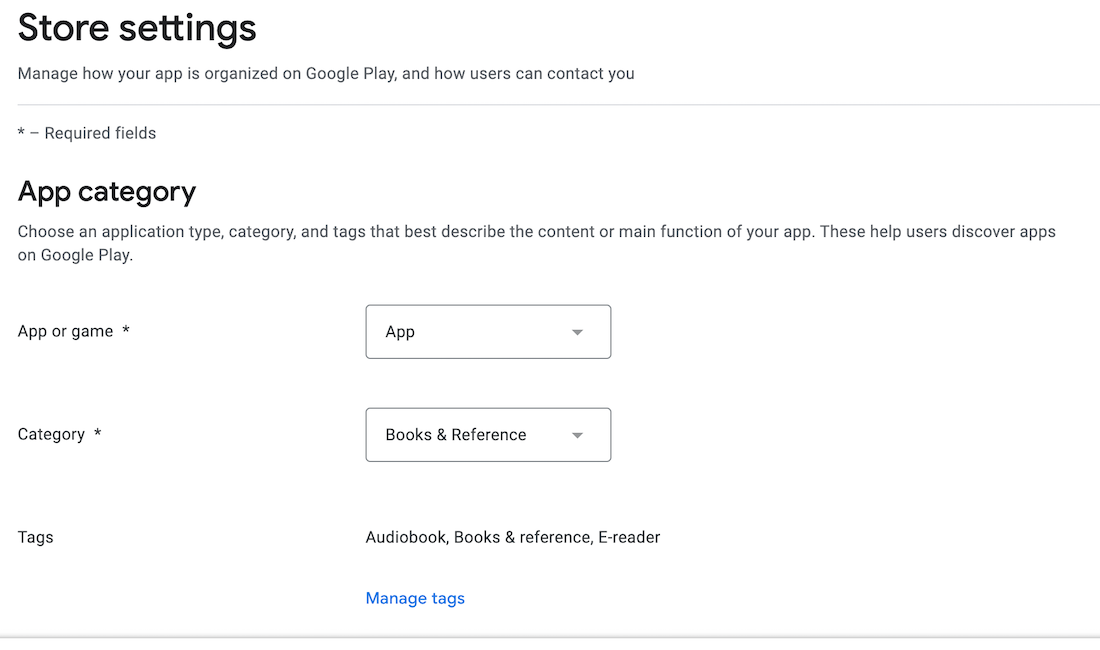
Task: Click the Tags row label
Action: click(x=35, y=537)
